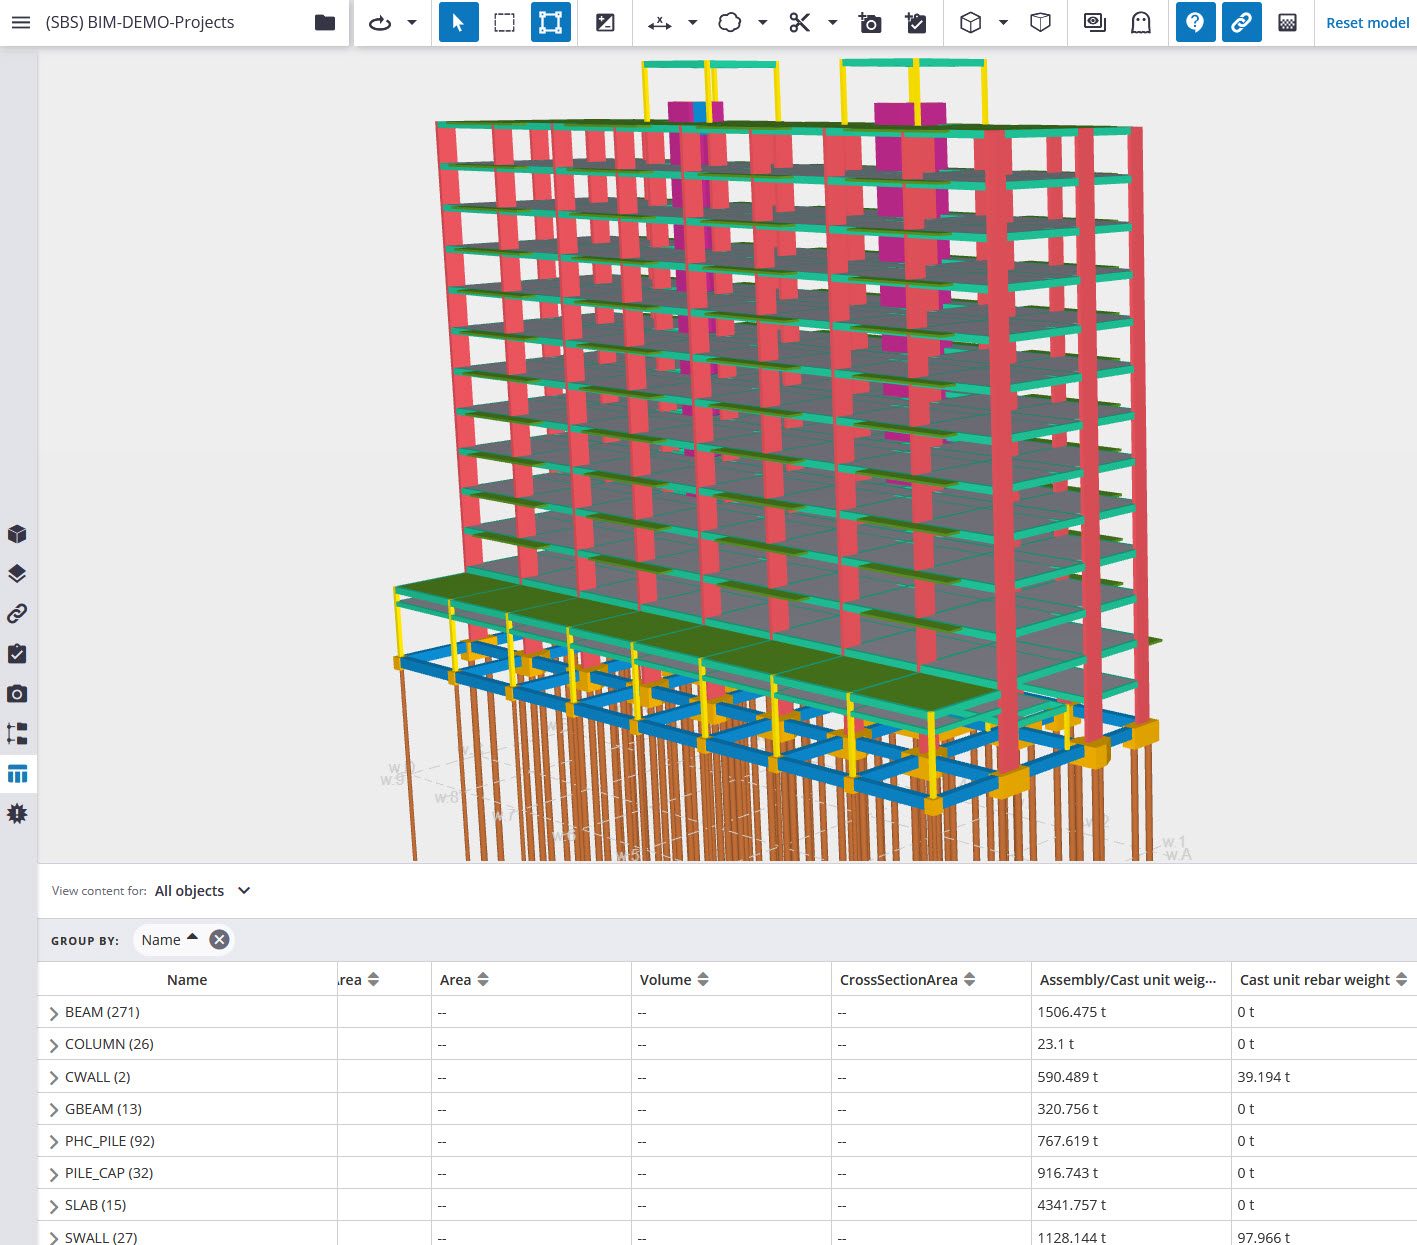
Task: Toggle the invert colors display option
Action: coord(604,22)
